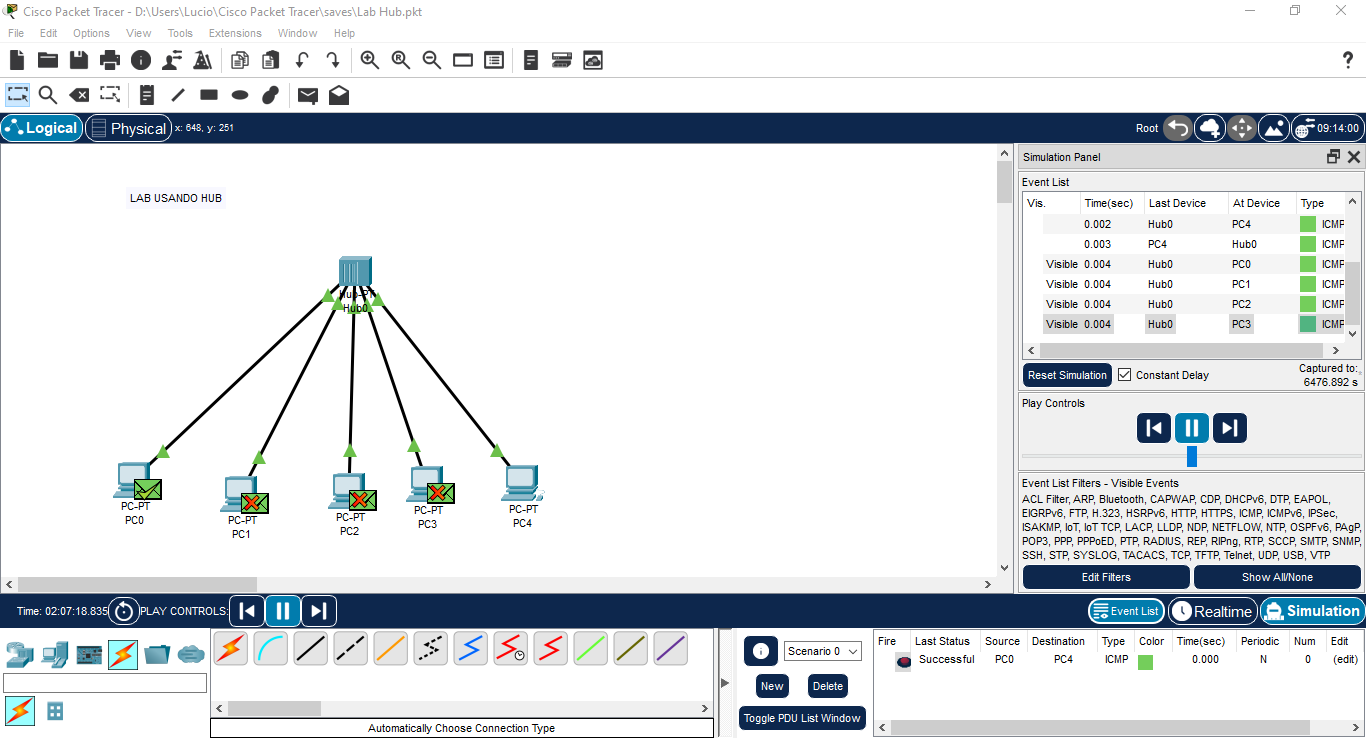1366x738 pixels.
Task: Open the Options menu
Action: (x=91, y=33)
